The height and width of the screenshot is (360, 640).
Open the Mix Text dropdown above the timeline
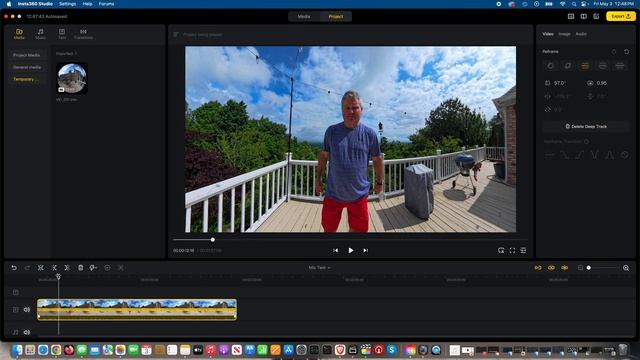coord(319,268)
